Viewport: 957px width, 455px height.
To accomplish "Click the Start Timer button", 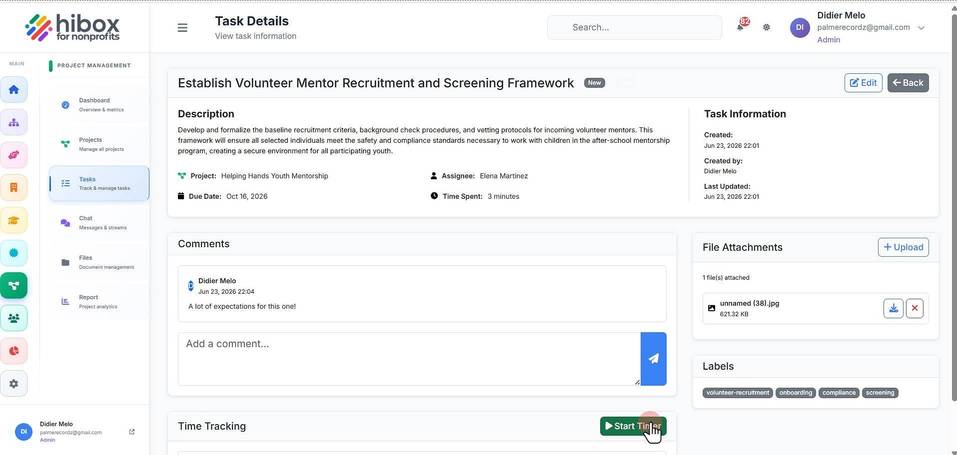I will click(633, 426).
